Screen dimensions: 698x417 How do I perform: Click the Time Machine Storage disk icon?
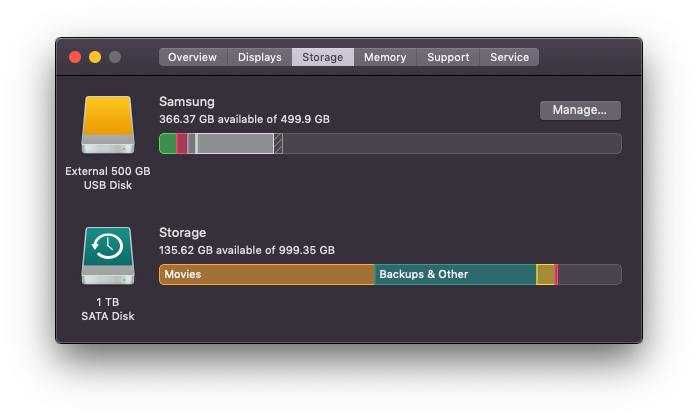point(108,255)
